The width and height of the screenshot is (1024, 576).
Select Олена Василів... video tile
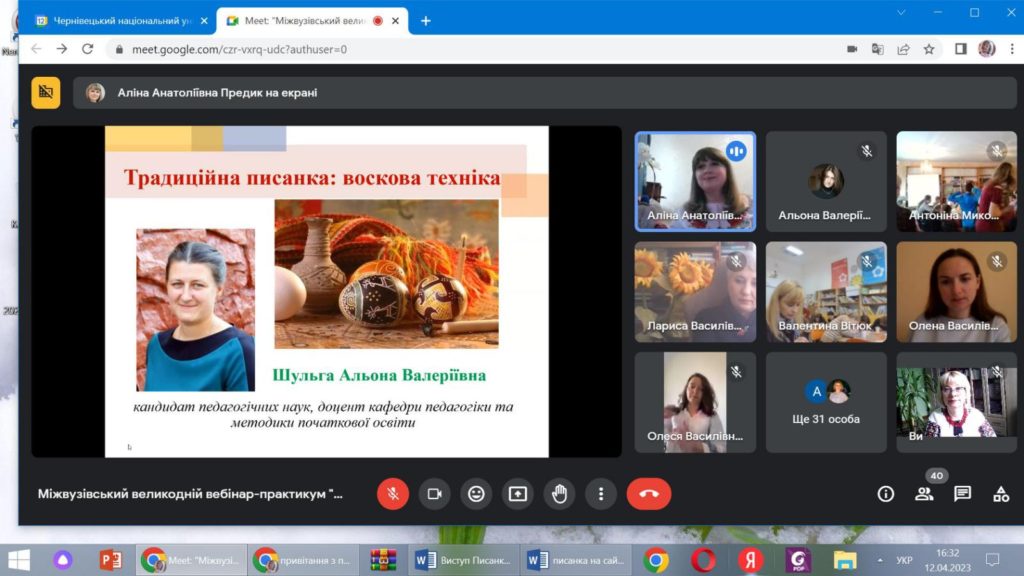coord(956,292)
